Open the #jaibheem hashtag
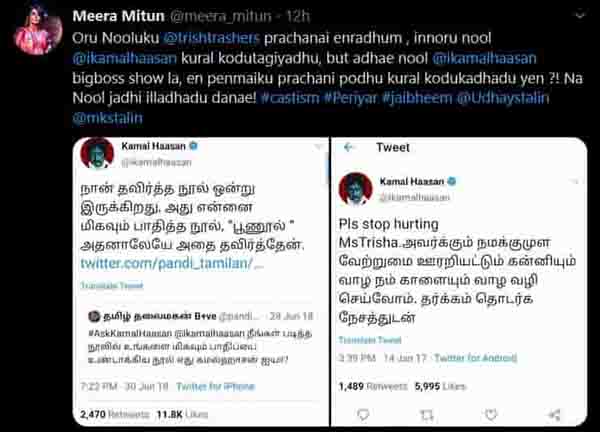The width and height of the screenshot is (600, 432). coord(417,98)
